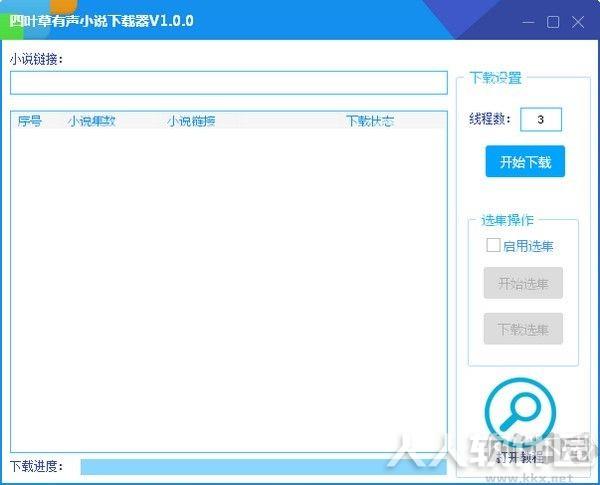Screen dimensions: 600x485
Task: Sort by 序号 column header
Action: [29, 121]
